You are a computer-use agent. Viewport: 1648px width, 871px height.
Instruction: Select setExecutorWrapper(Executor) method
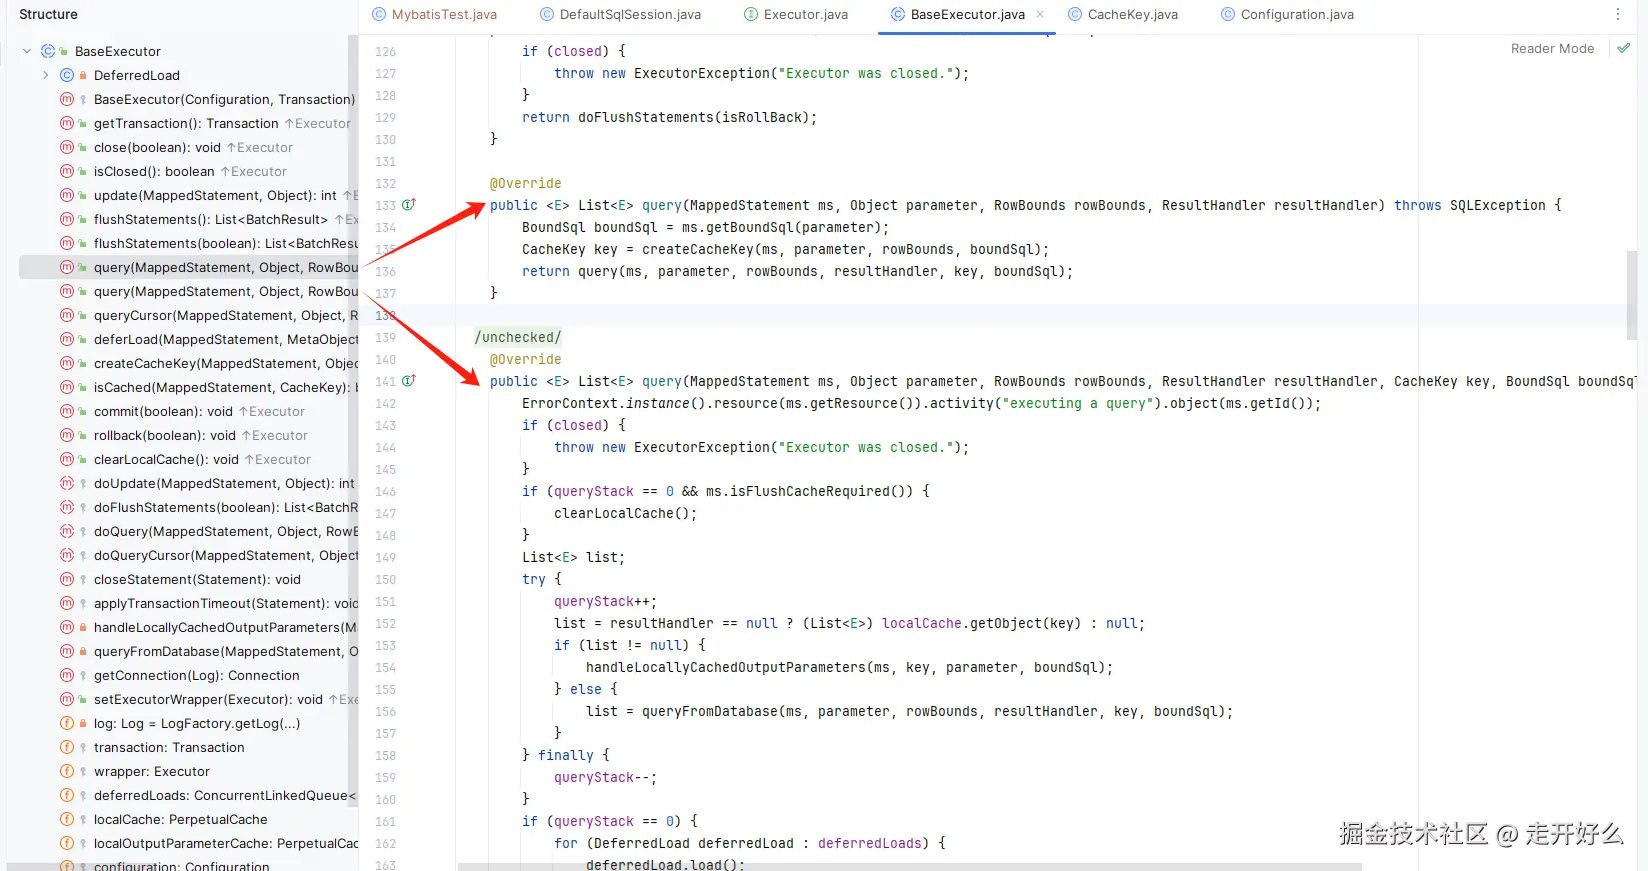(x=208, y=699)
